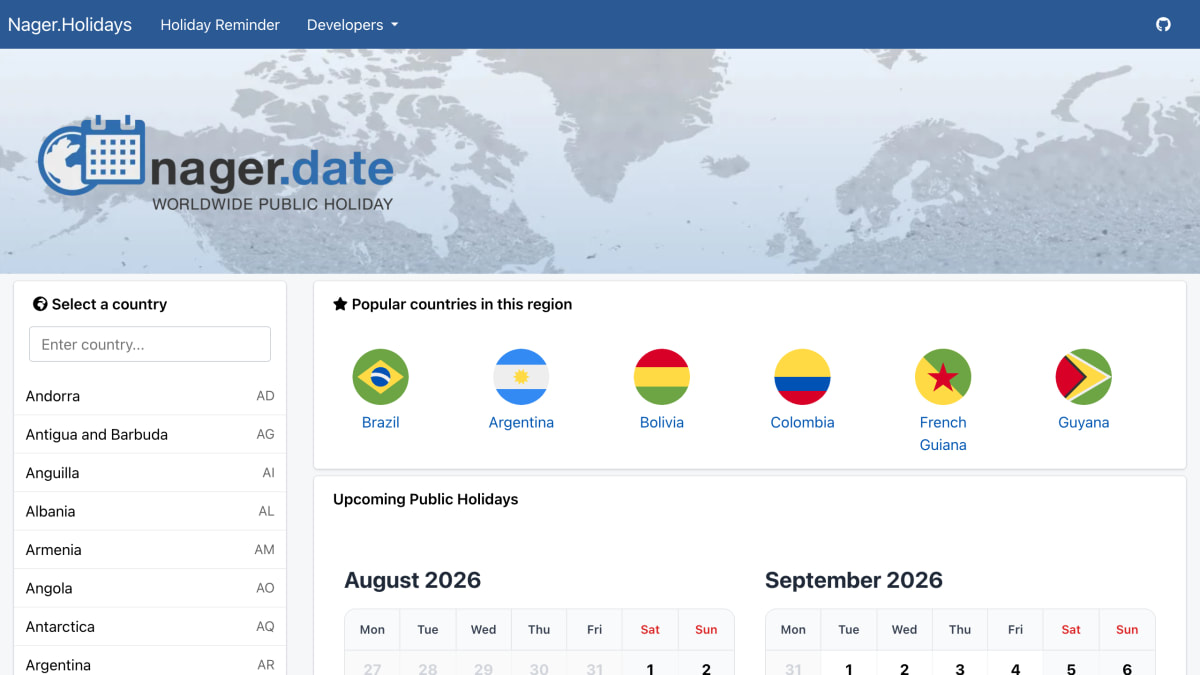The height and width of the screenshot is (675, 1200).
Task: Open the Guyana text link
Action: (x=1084, y=422)
